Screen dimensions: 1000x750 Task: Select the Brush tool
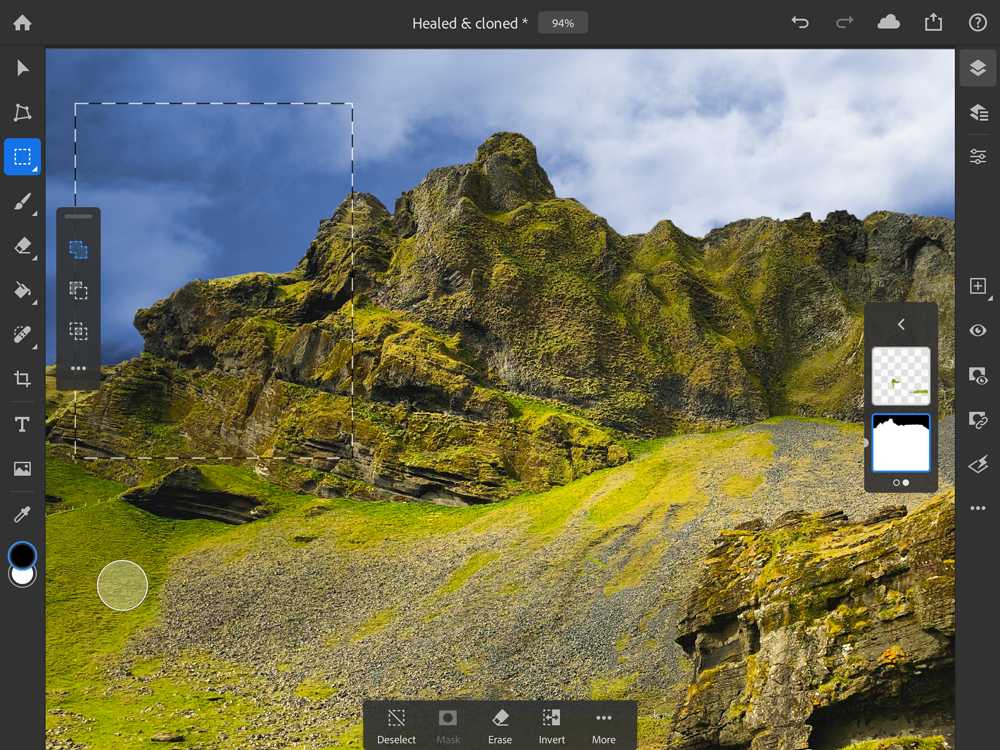[22, 203]
